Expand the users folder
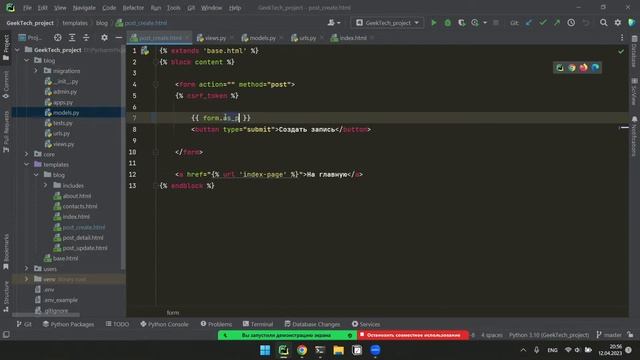The image size is (640, 360). pyautogui.click(x=27, y=269)
